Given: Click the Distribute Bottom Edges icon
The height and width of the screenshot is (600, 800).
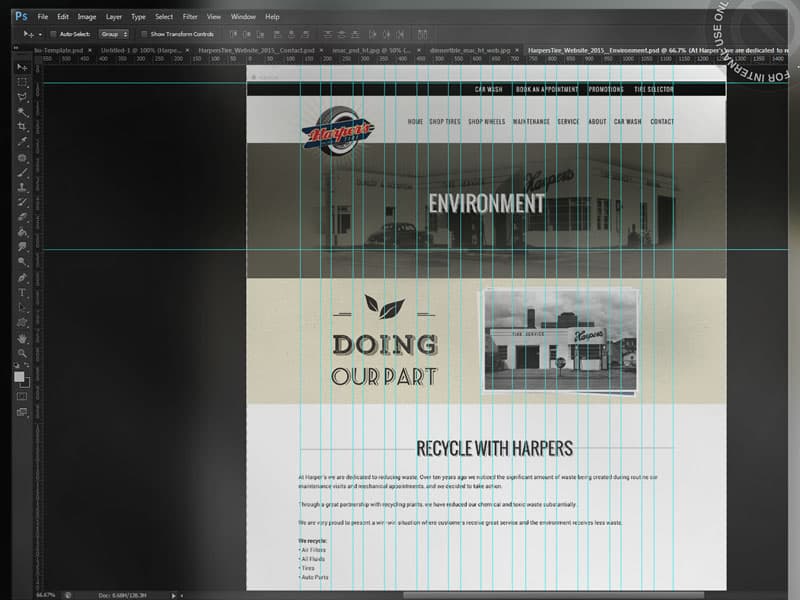Looking at the screenshot, I should pyautogui.click(x=355, y=34).
